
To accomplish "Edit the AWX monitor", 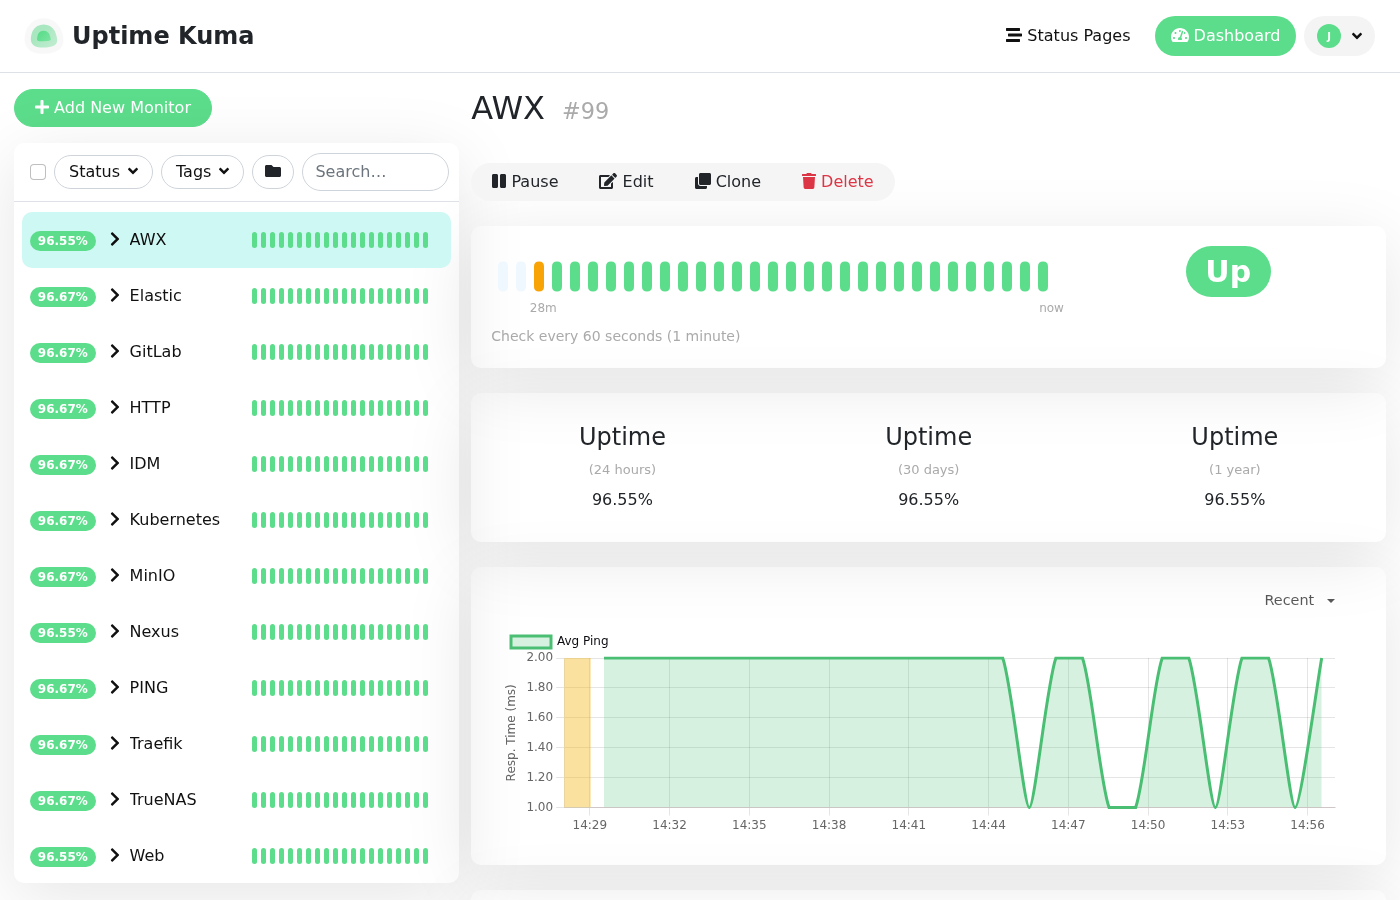I will pos(626,182).
